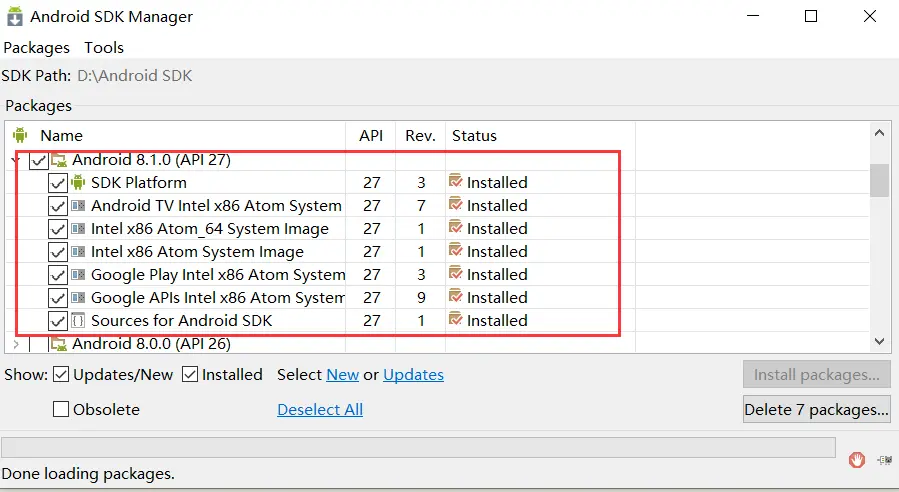Click the log window icon at bottom right
The width and height of the screenshot is (899, 492).
pyautogui.click(x=884, y=460)
